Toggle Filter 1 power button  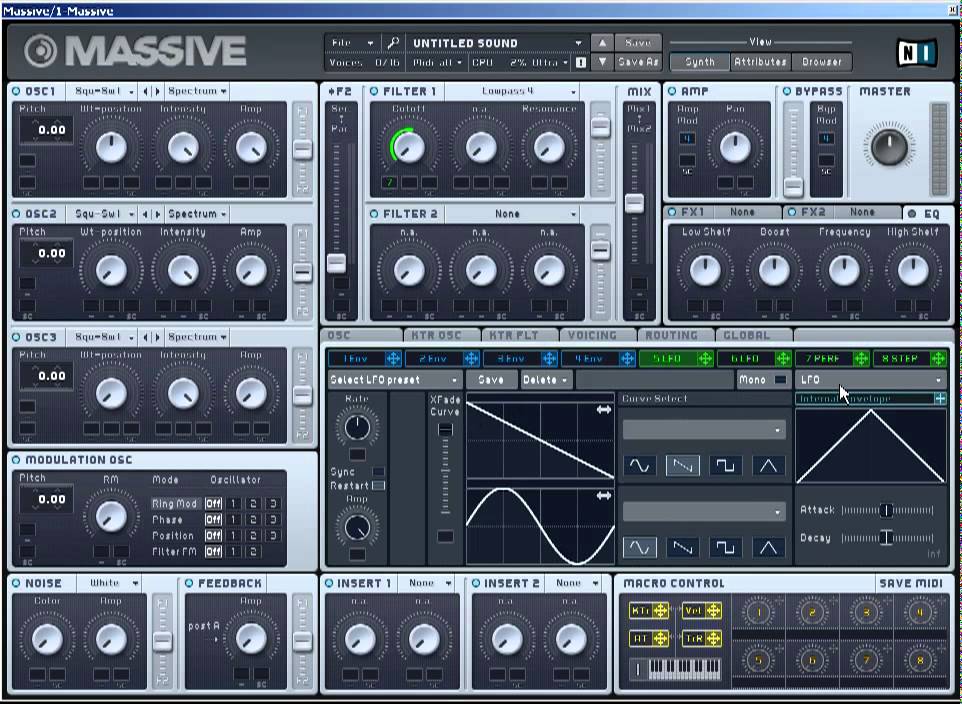point(374,91)
